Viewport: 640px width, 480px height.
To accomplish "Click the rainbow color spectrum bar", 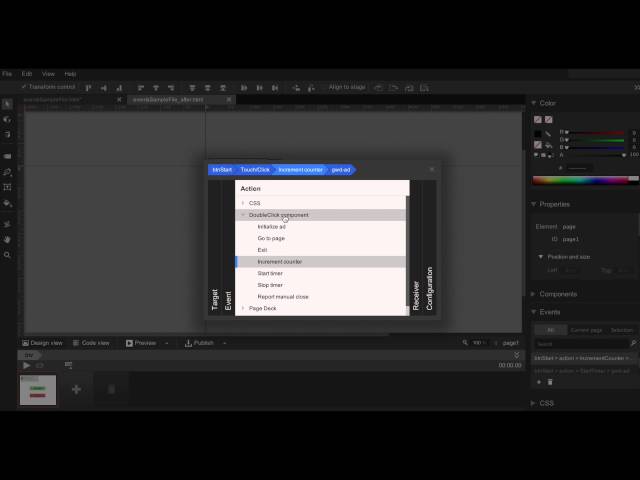I will (x=585, y=180).
